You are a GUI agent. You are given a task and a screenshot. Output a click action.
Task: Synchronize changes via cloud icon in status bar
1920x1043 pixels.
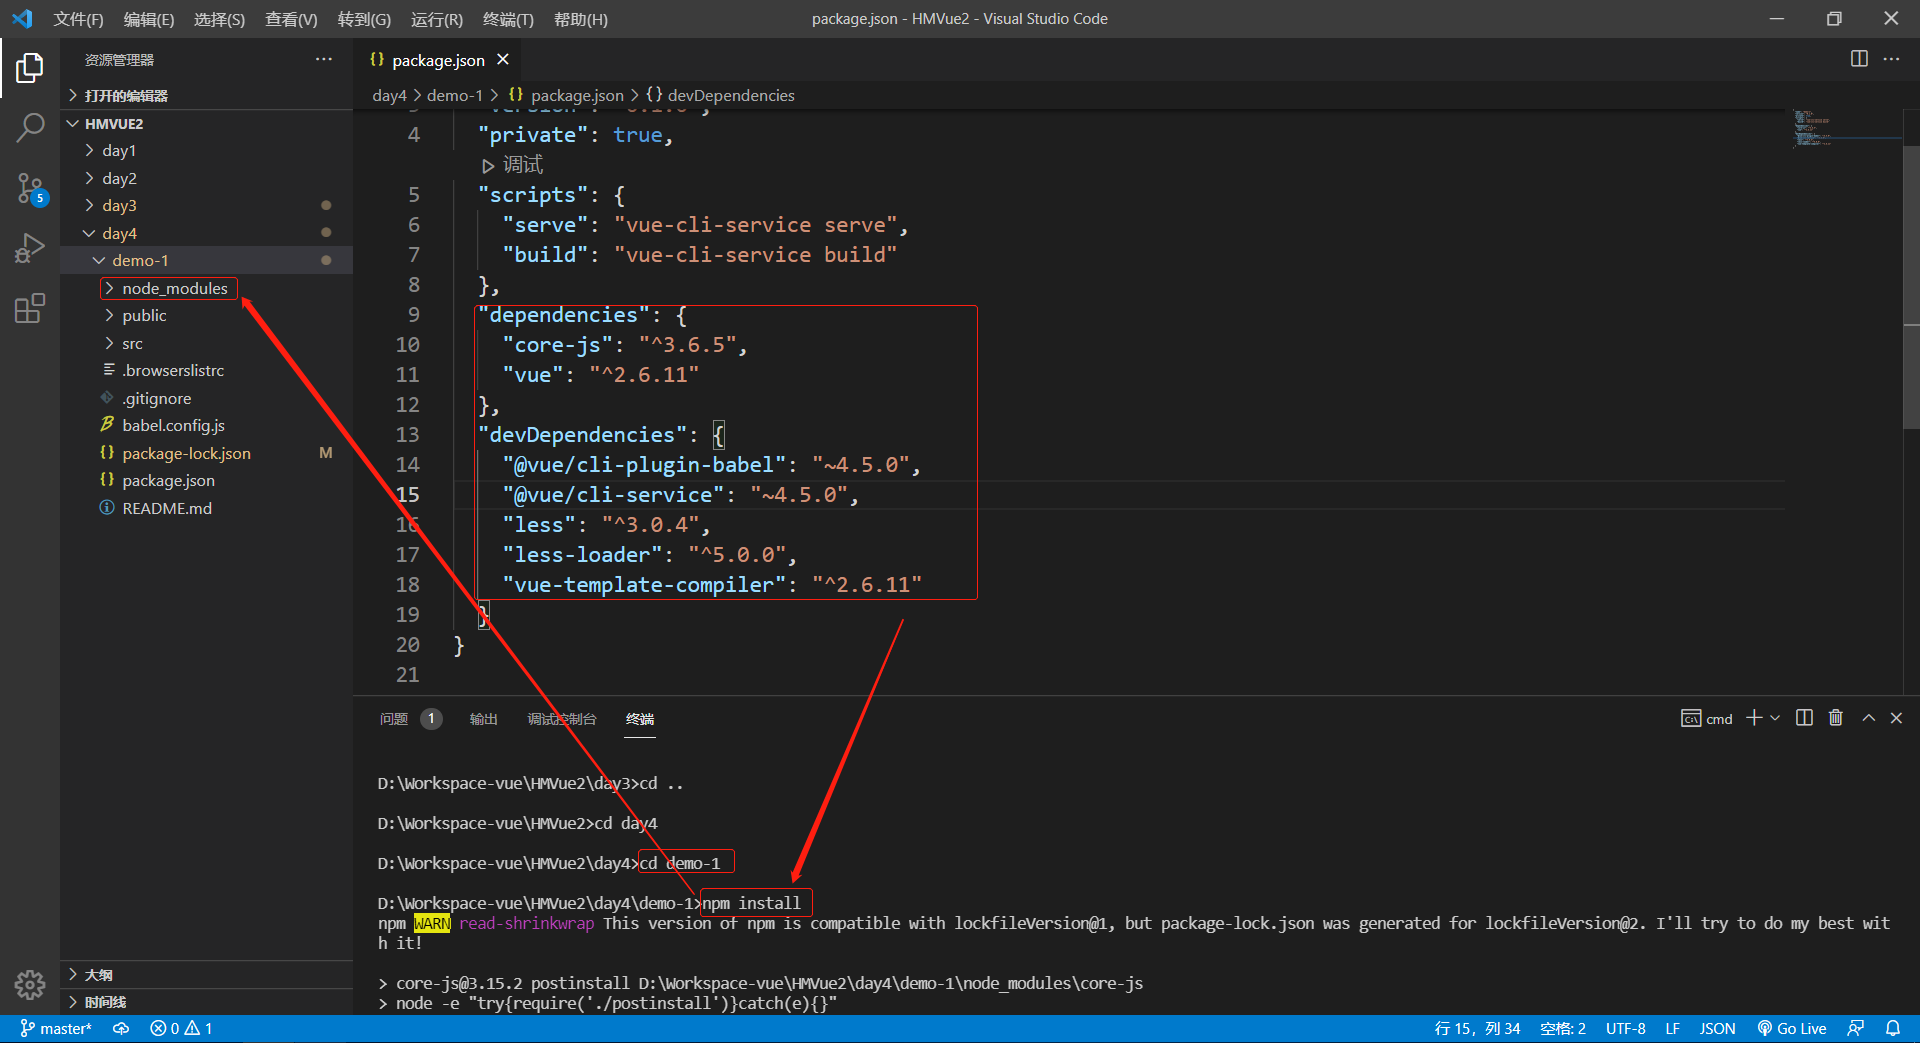tap(121, 1028)
